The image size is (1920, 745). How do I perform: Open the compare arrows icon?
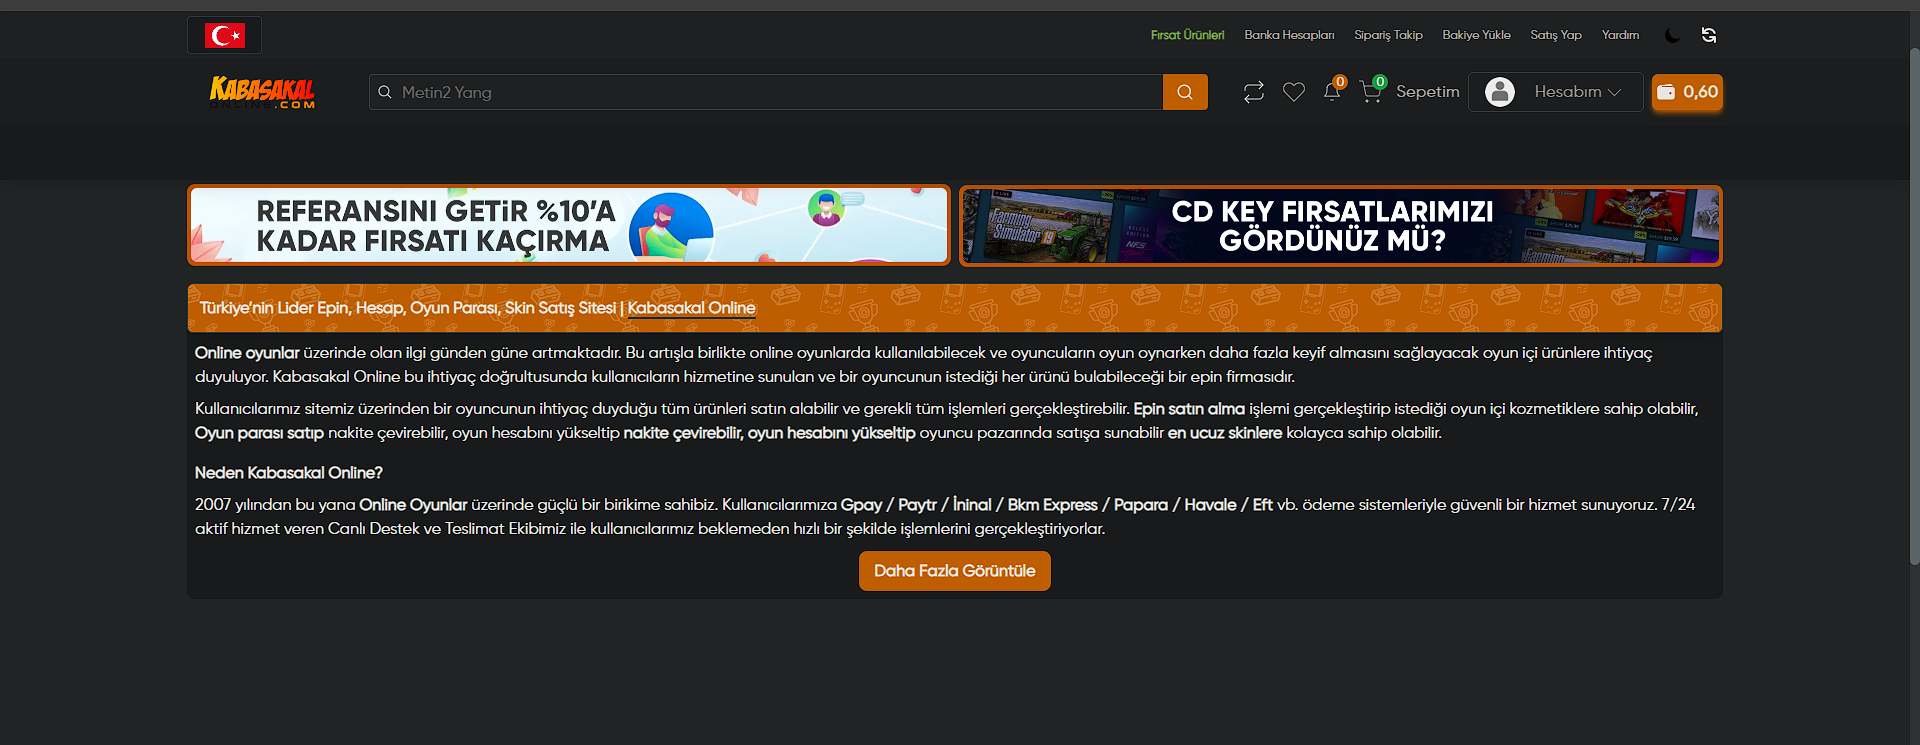click(x=1254, y=92)
